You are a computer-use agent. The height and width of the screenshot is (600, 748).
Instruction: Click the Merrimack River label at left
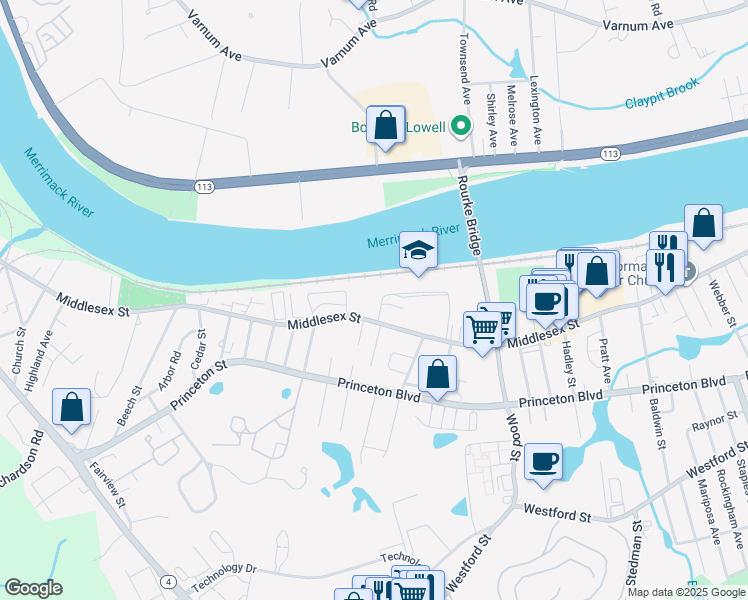59,183
